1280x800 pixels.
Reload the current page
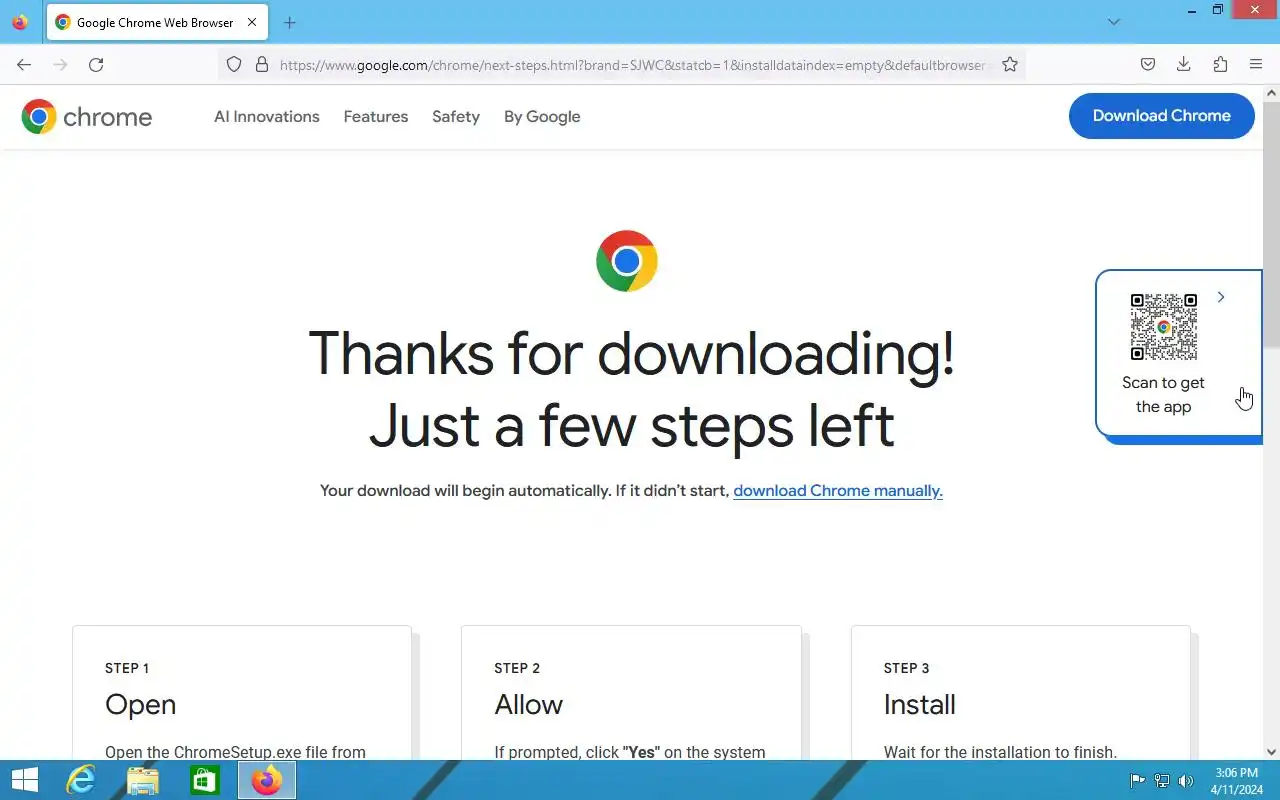[96, 65]
